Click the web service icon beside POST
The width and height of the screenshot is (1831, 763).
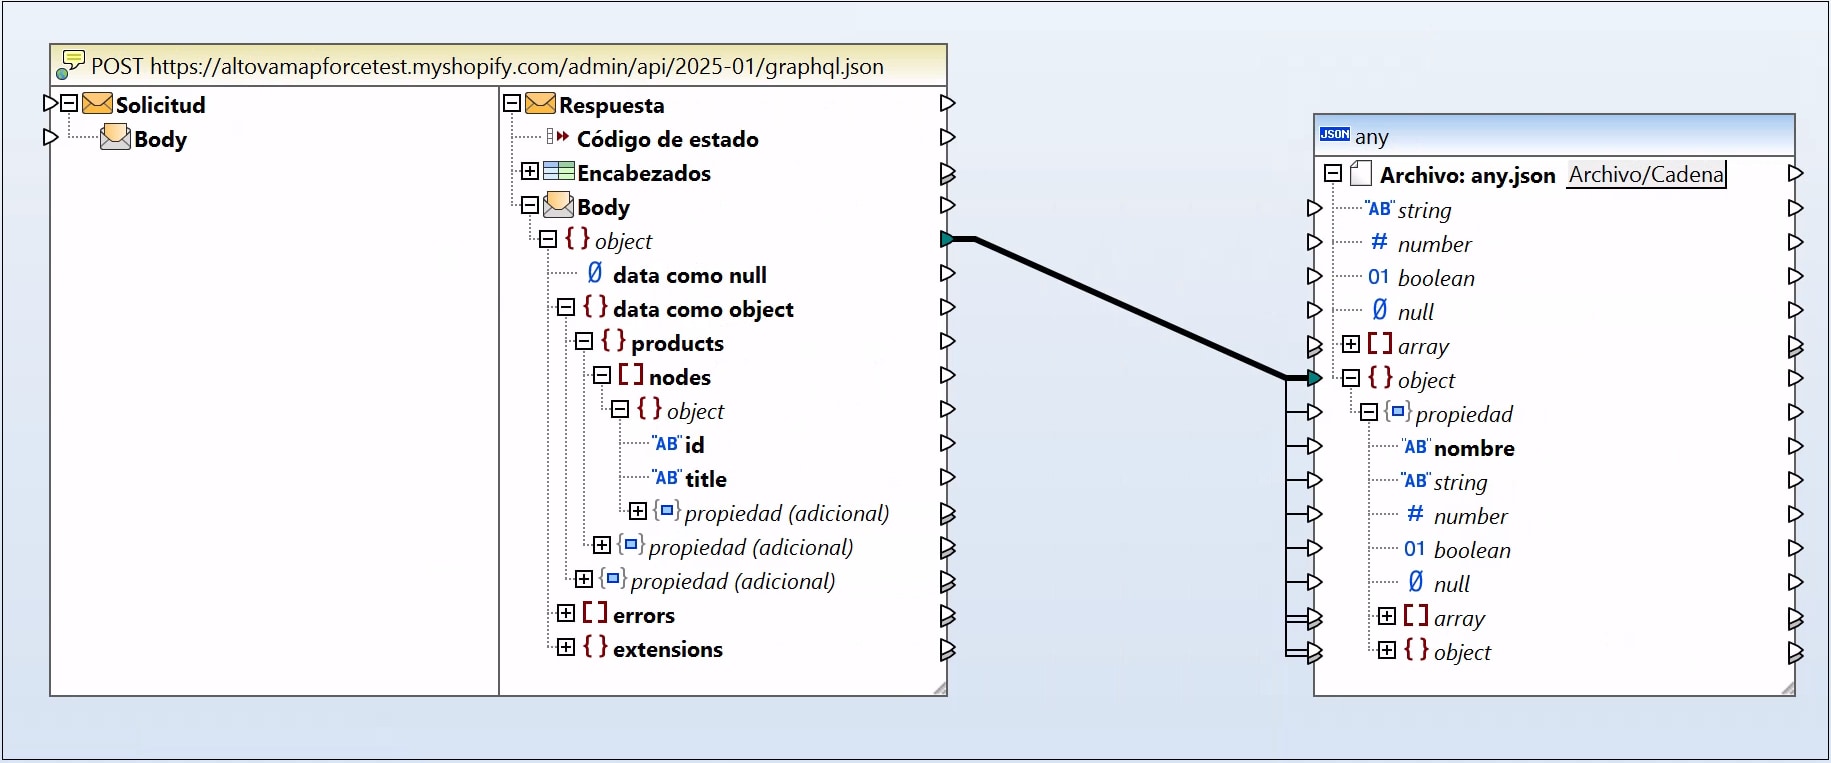tap(70, 64)
